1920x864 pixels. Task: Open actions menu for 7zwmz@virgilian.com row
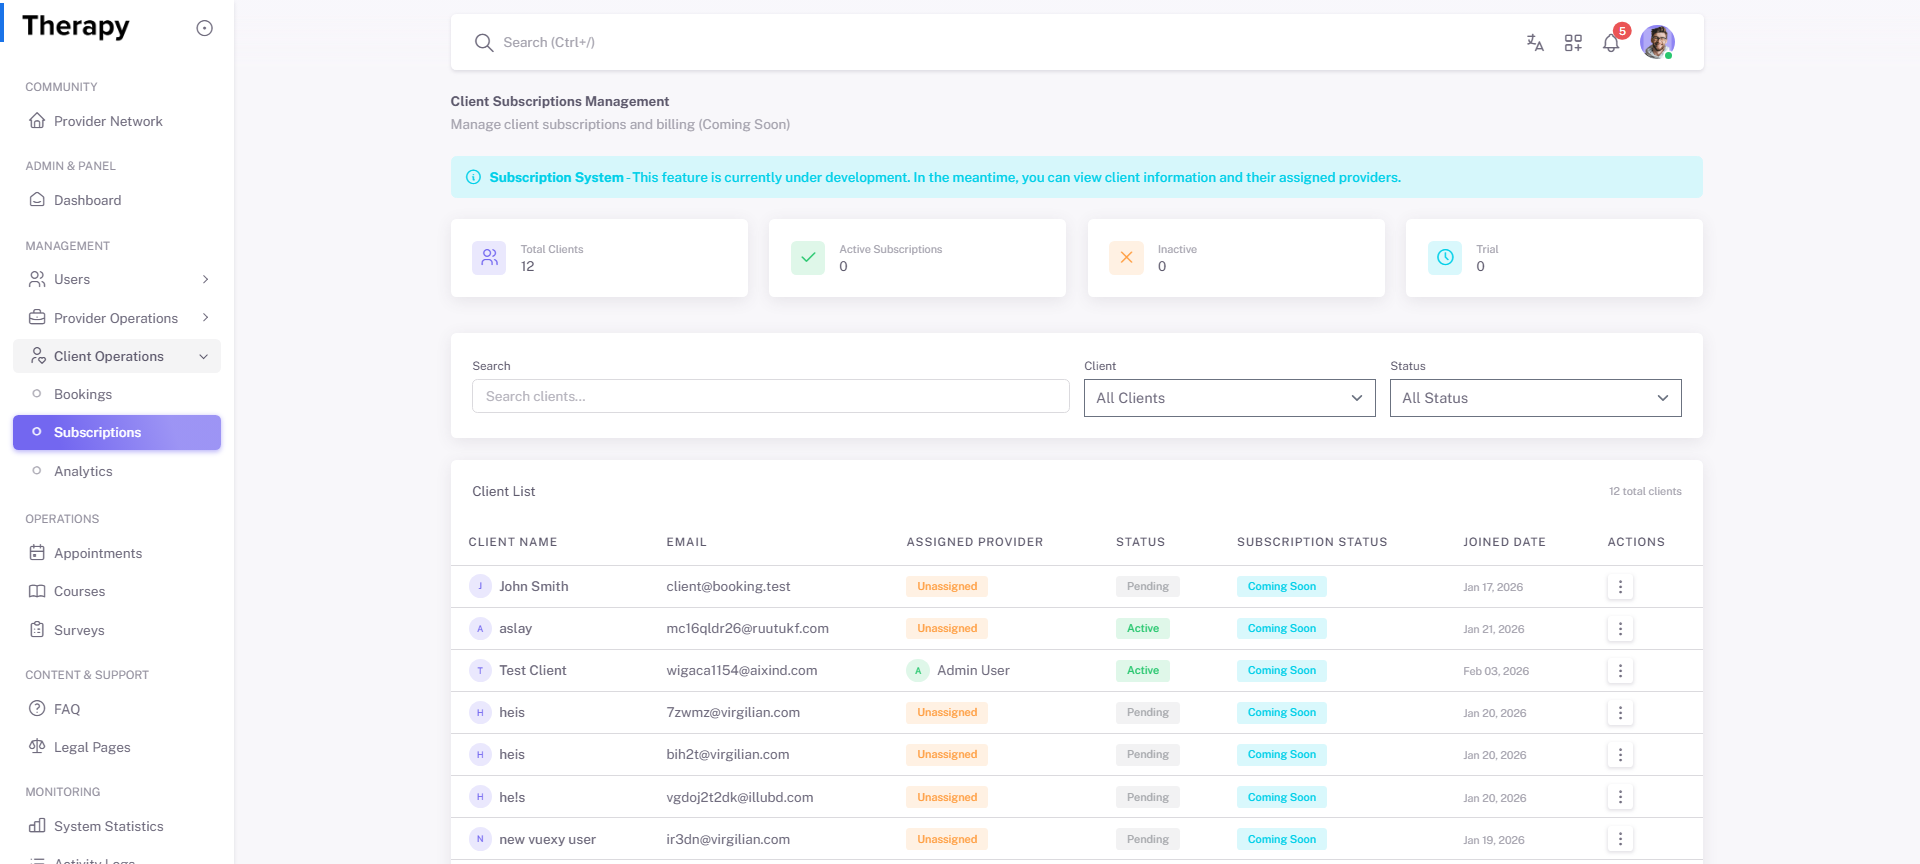(1620, 713)
